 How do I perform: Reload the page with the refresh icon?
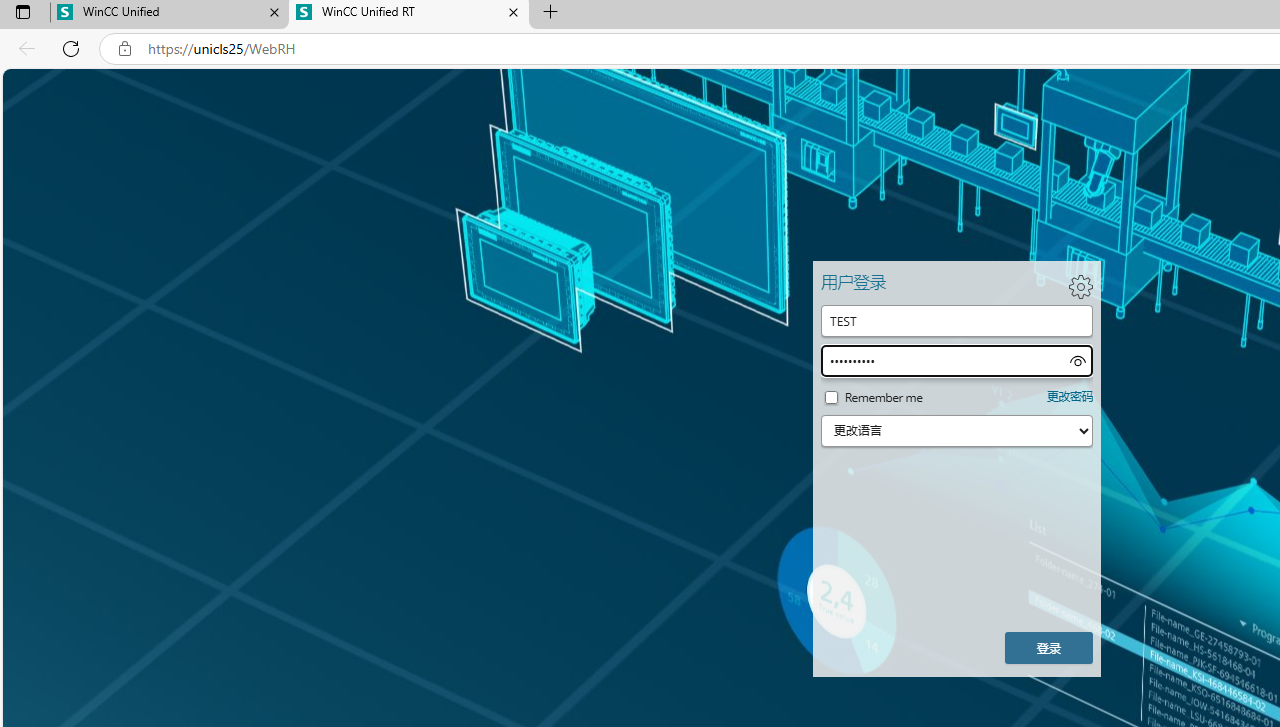click(x=71, y=49)
